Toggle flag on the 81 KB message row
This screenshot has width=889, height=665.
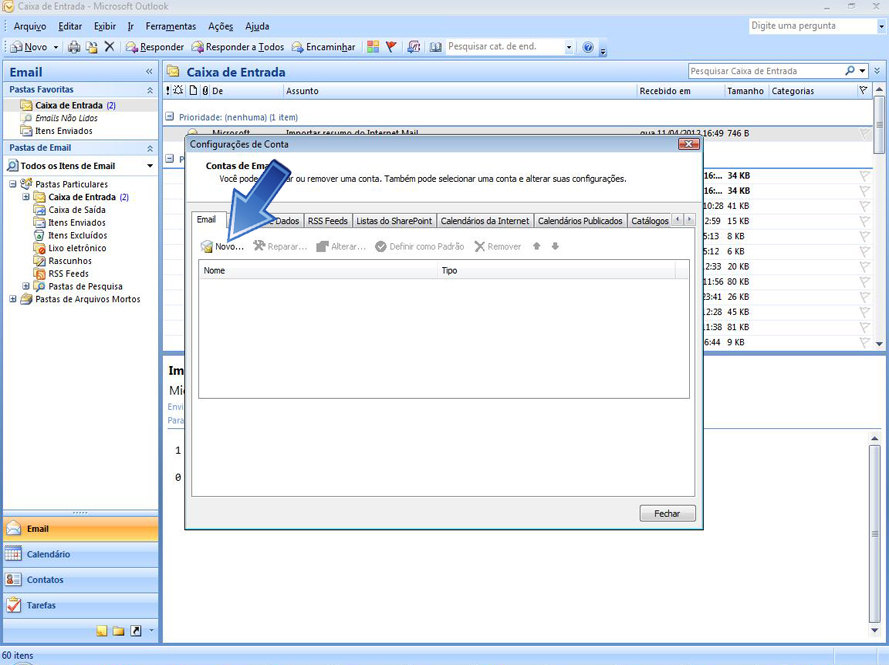(x=864, y=327)
